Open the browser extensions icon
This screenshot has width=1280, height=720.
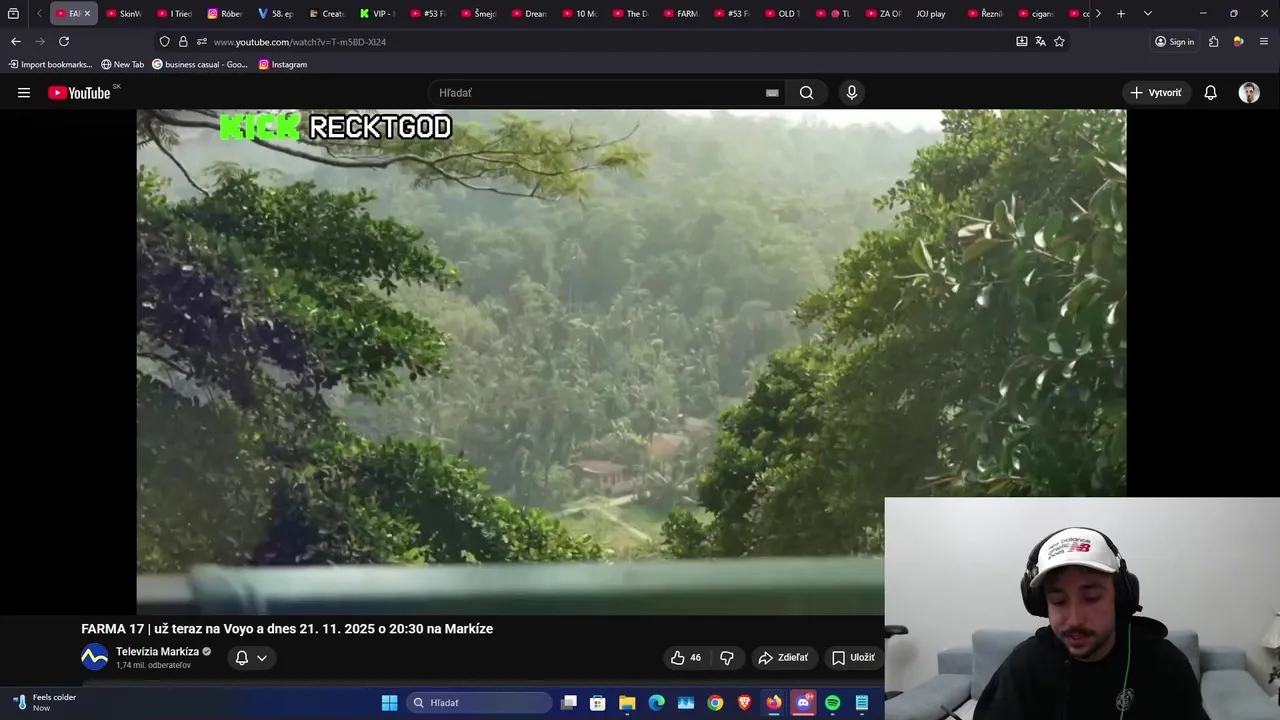[x=1213, y=42]
